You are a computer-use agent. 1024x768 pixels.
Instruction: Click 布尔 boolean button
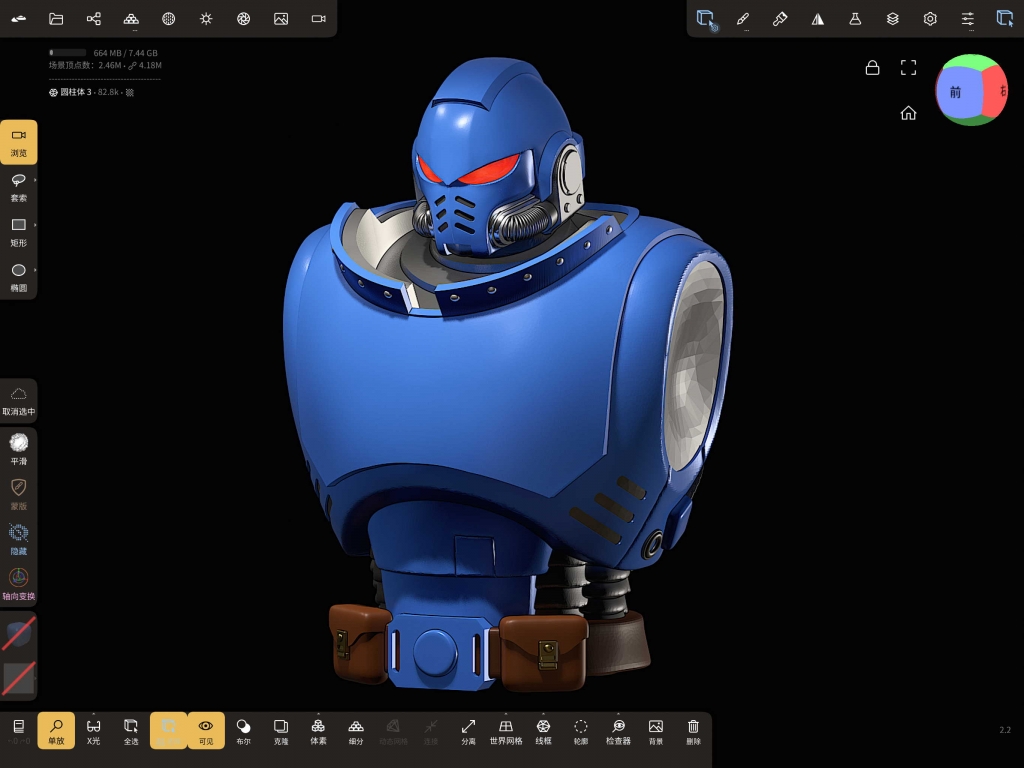click(244, 731)
